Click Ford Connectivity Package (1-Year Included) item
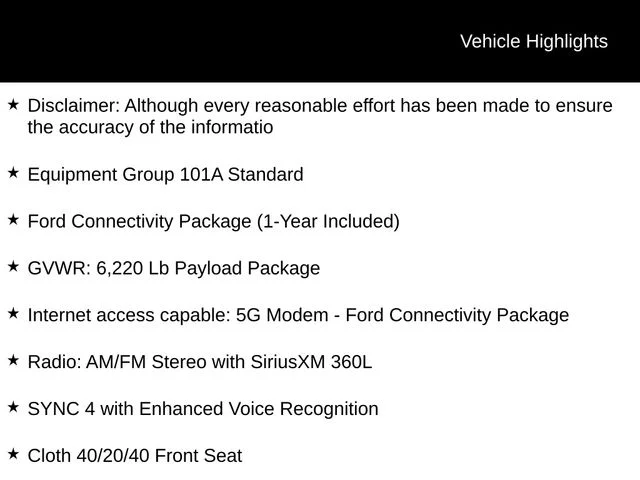The image size is (640, 480). [x=213, y=222]
